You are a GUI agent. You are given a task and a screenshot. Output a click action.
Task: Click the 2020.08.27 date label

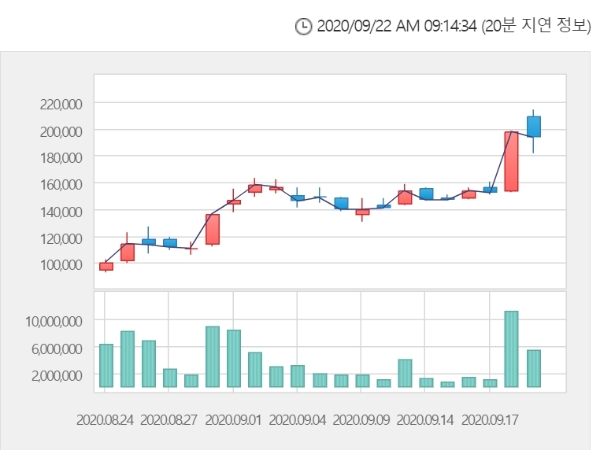tap(169, 420)
